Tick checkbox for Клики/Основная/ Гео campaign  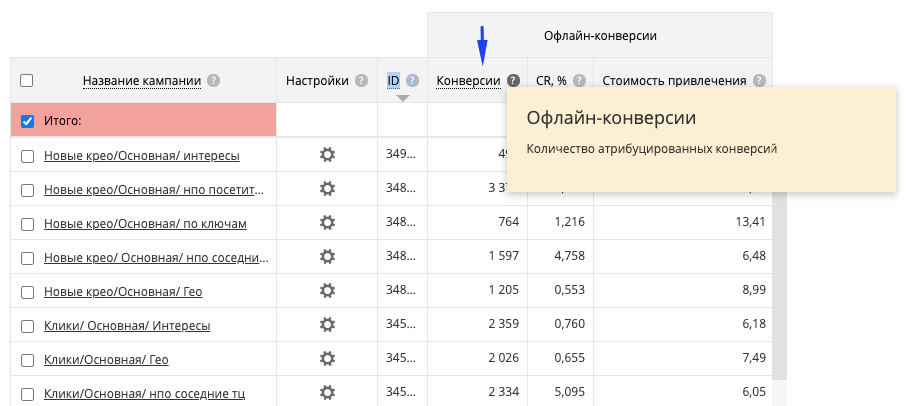pyautogui.click(x=27, y=358)
